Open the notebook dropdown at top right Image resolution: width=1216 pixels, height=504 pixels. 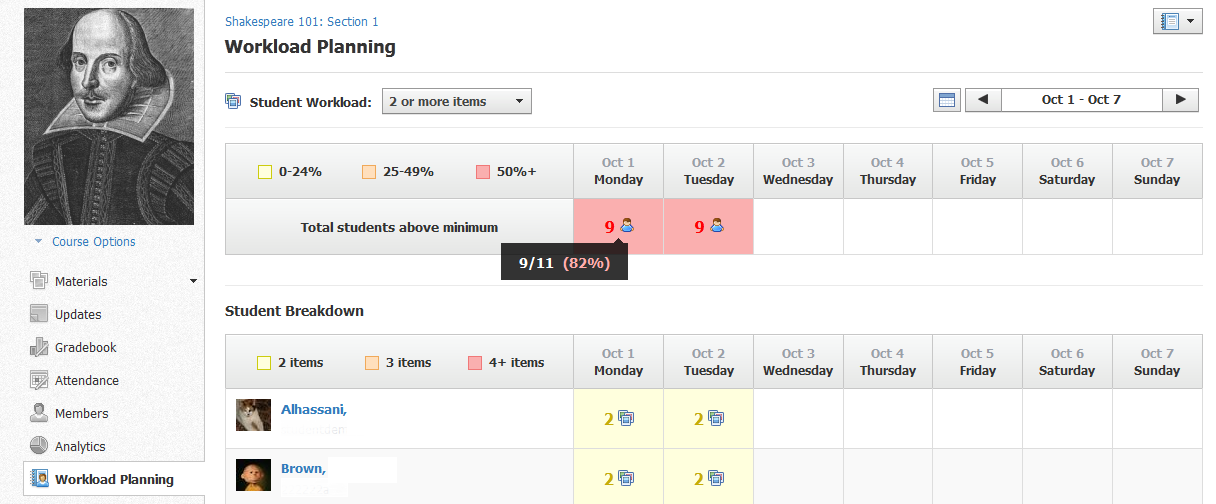coord(1177,21)
